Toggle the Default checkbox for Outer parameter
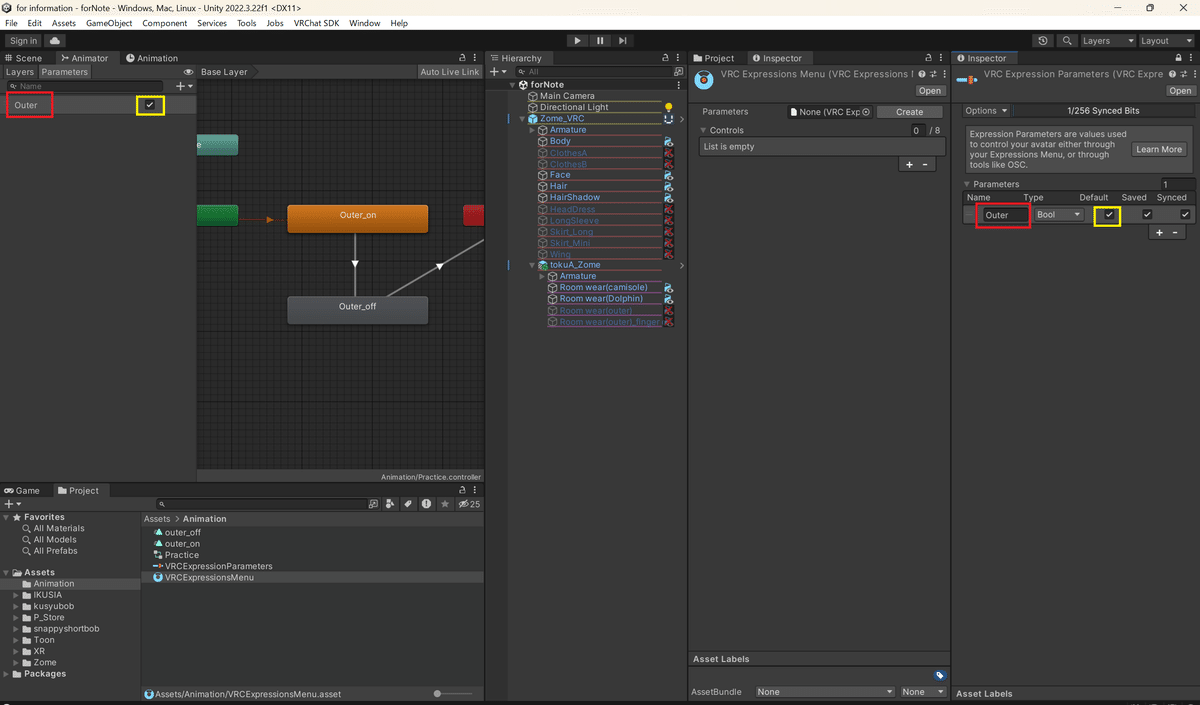 (1107, 214)
